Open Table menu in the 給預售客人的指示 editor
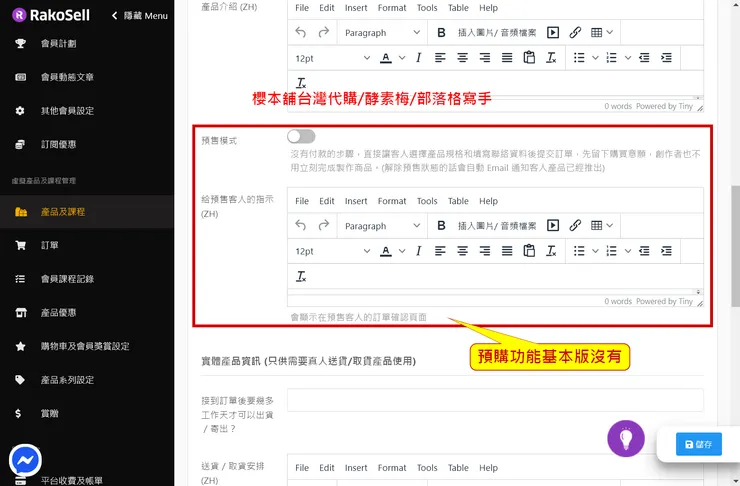The width and height of the screenshot is (740, 486). (x=458, y=201)
